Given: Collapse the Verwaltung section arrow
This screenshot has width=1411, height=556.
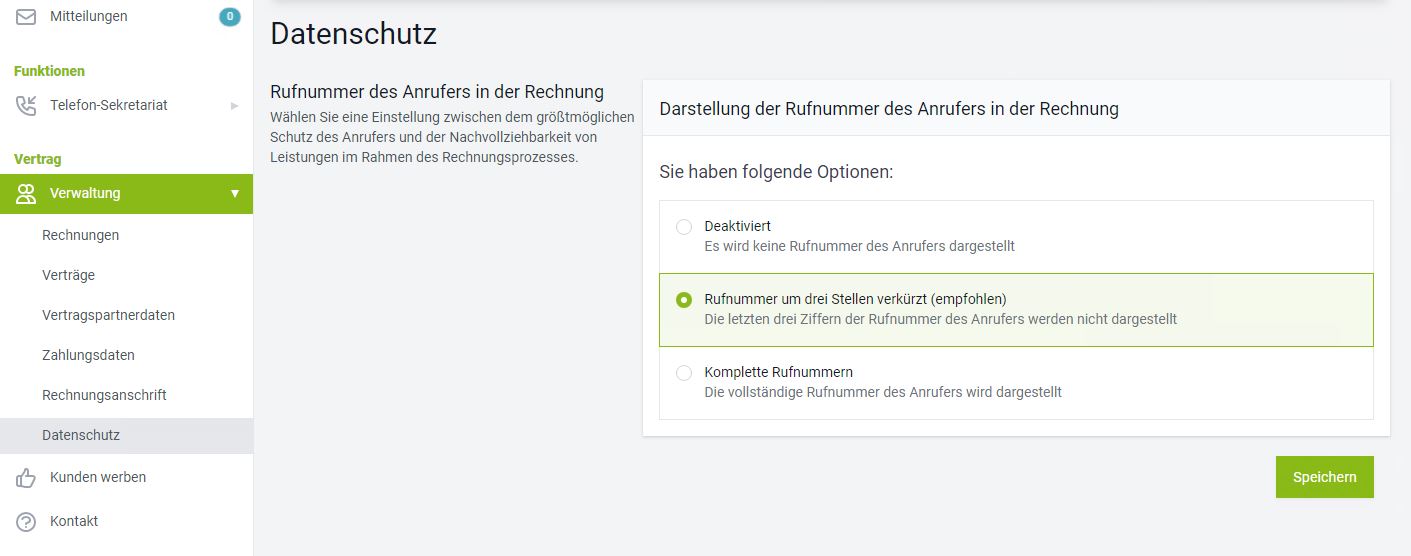Looking at the screenshot, I should click(235, 194).
